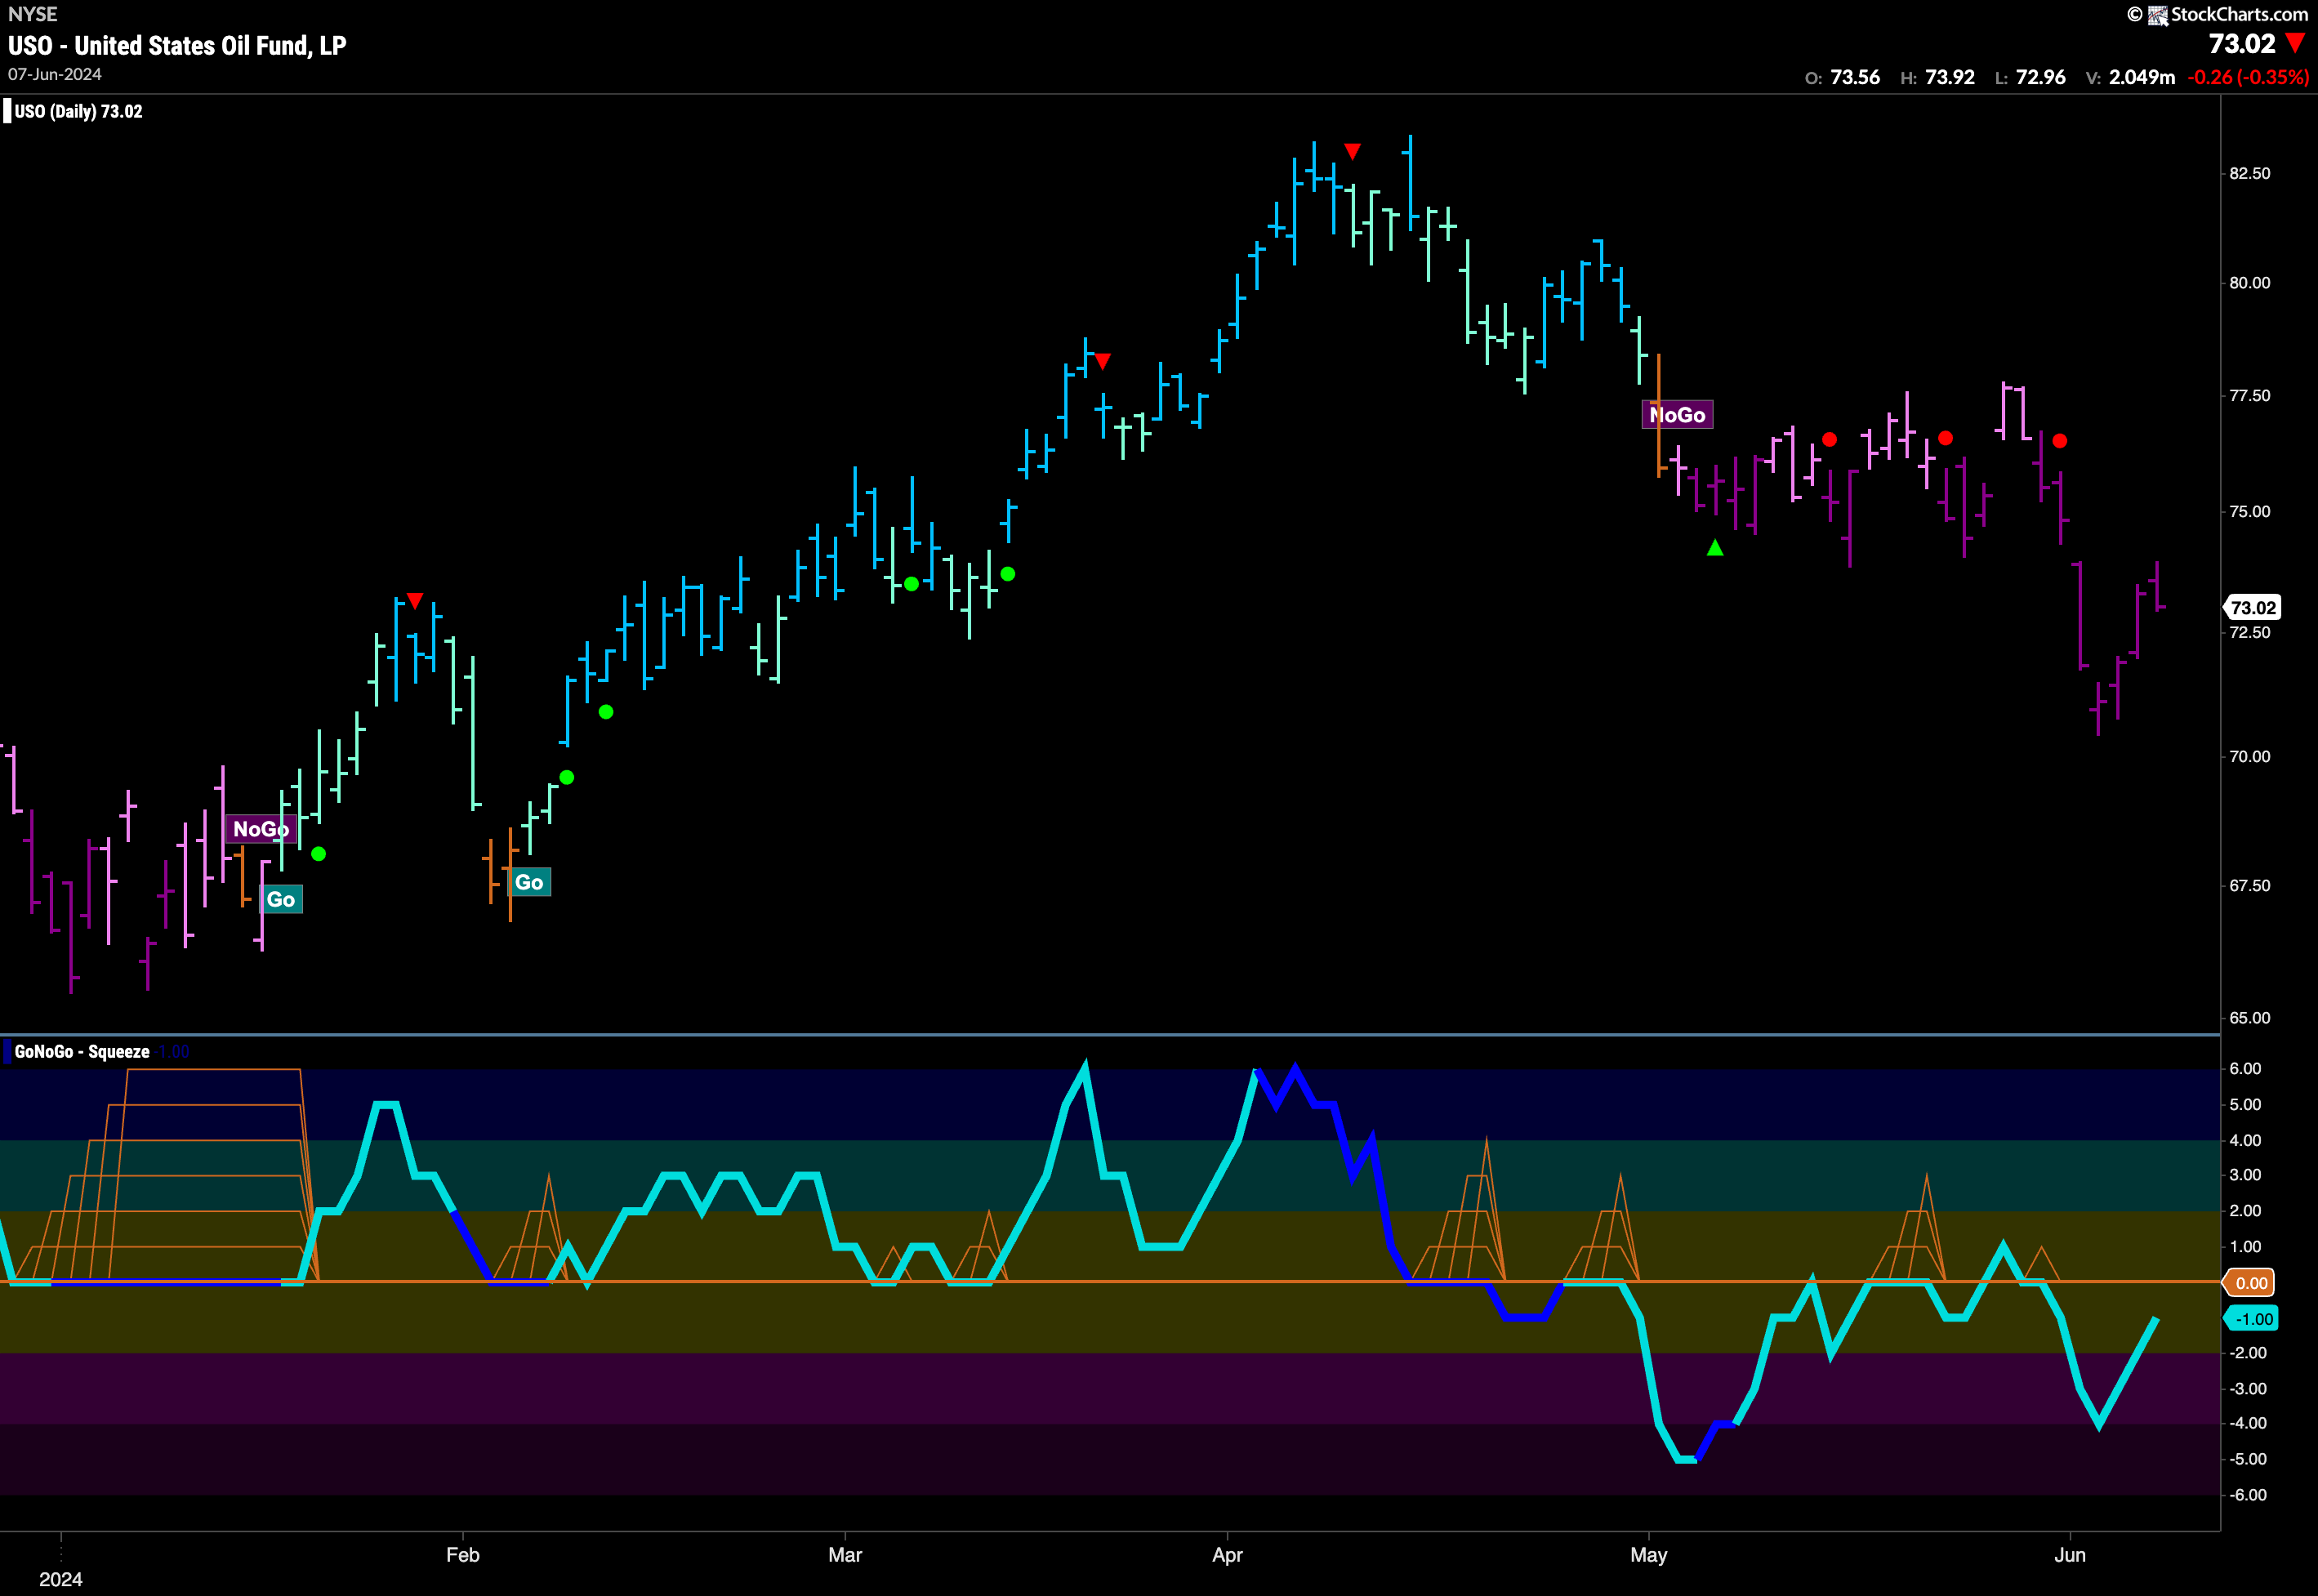
Task: Click the NYSE exchange label
Action: [x=33, y=14]
